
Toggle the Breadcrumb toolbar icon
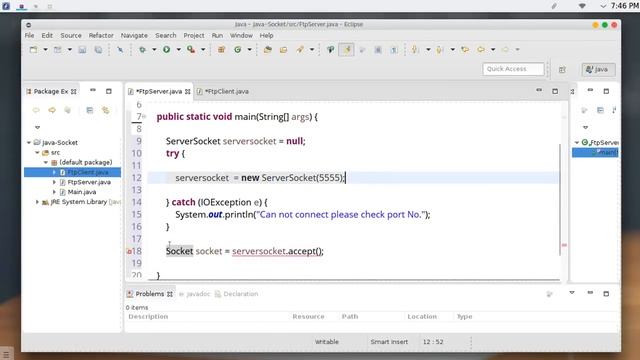click(x=330, y=49)
